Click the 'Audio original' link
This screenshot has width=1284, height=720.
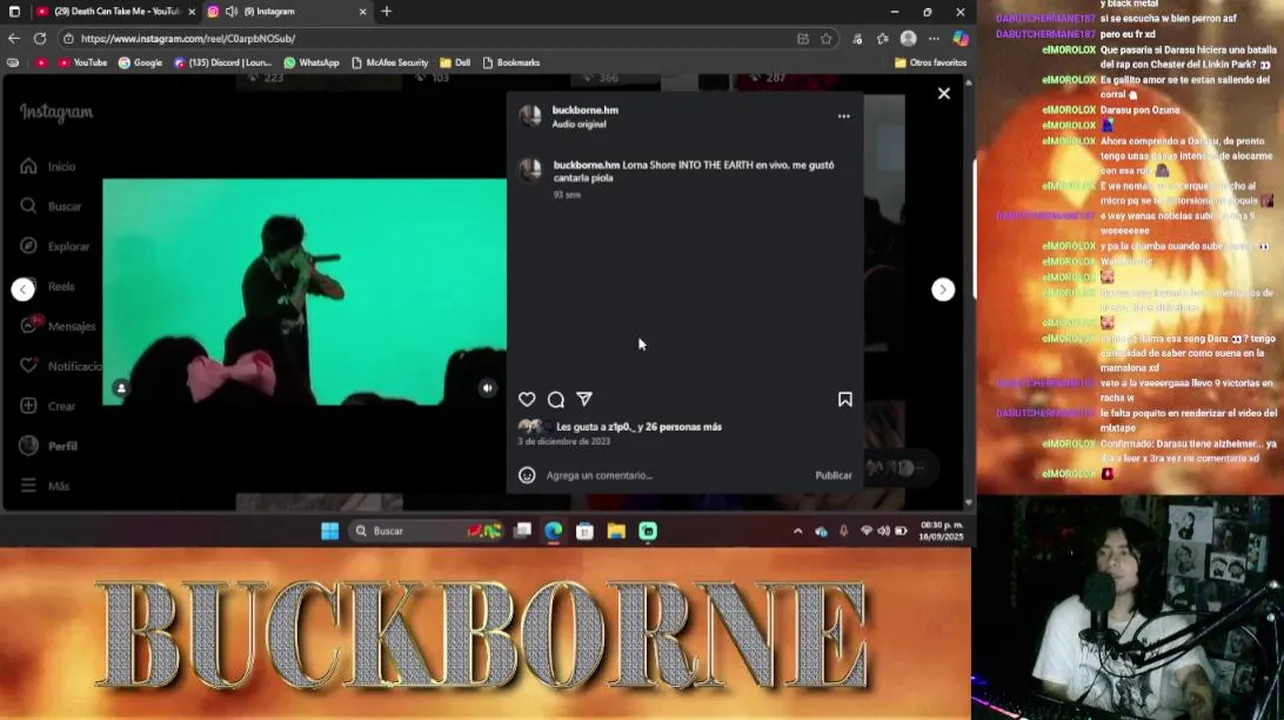[579, 124]
